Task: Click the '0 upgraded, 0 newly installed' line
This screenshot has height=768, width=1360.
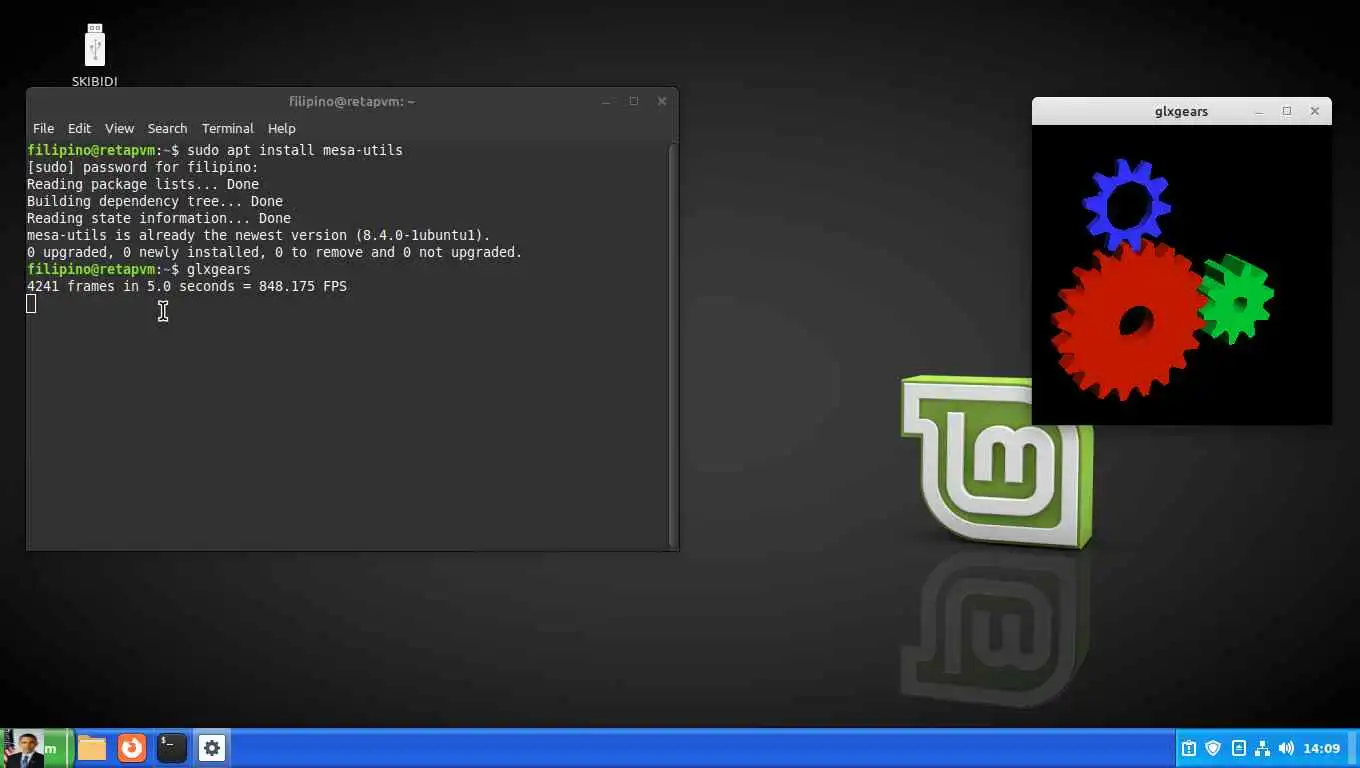Action: point(275,252)
